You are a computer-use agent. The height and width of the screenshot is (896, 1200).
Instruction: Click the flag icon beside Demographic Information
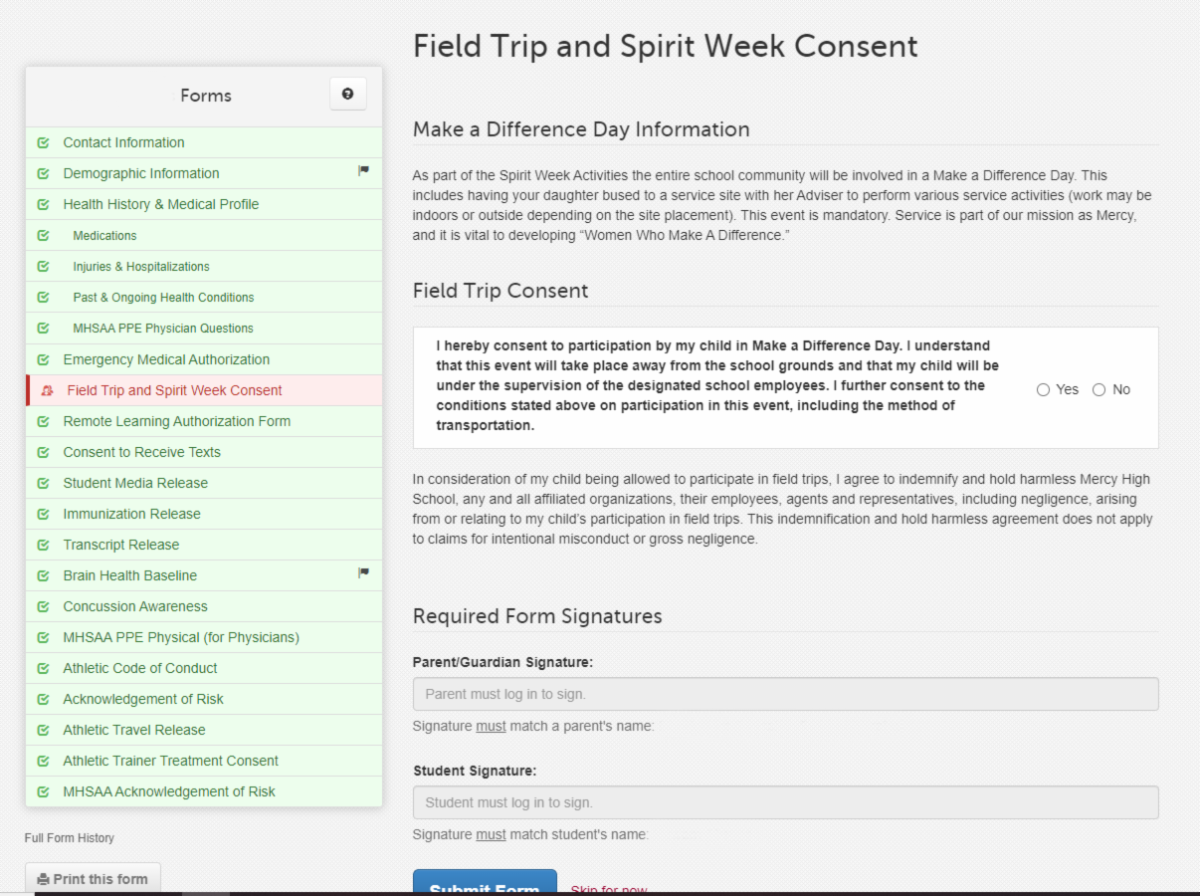tap(364, 172)
